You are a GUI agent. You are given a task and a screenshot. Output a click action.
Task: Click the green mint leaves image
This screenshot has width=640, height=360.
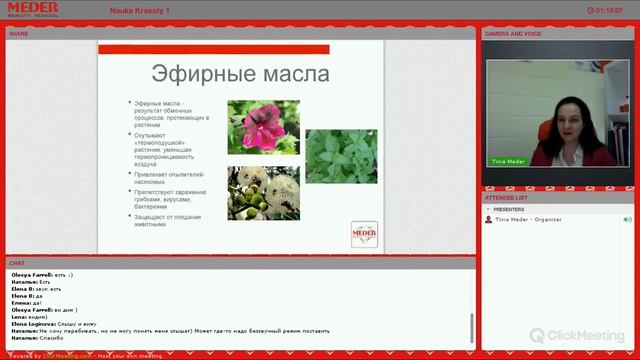pos(341,156)
